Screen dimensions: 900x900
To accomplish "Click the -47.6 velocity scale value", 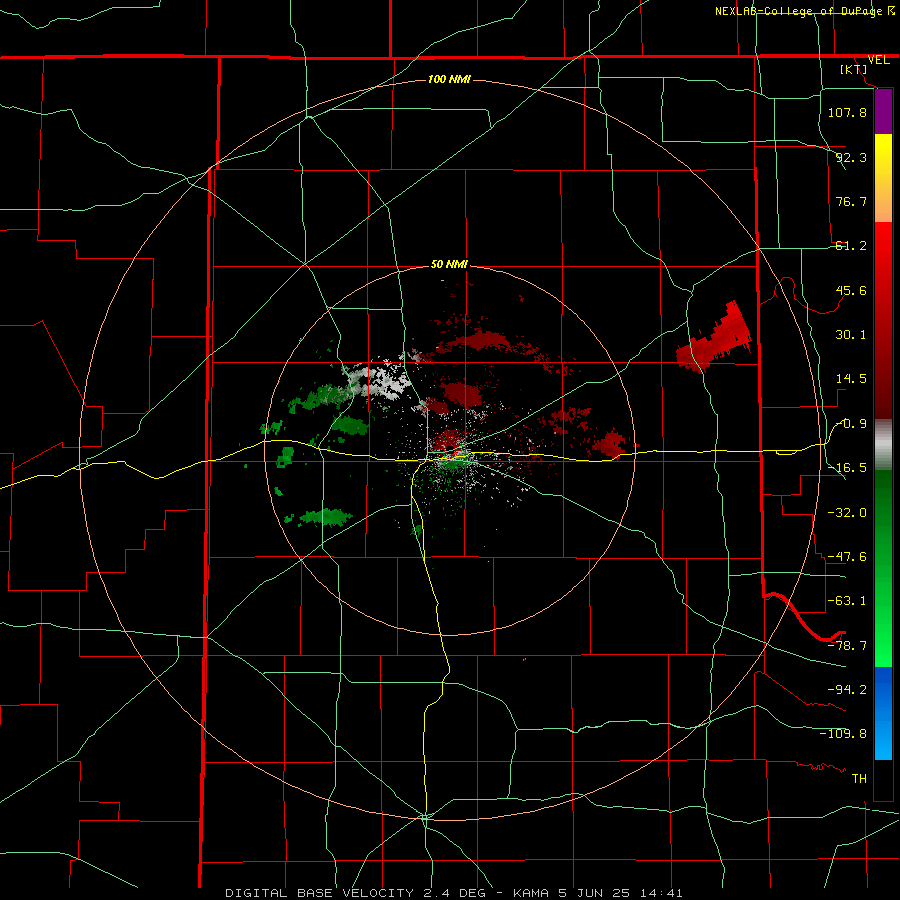I will [x=847, y=557].
